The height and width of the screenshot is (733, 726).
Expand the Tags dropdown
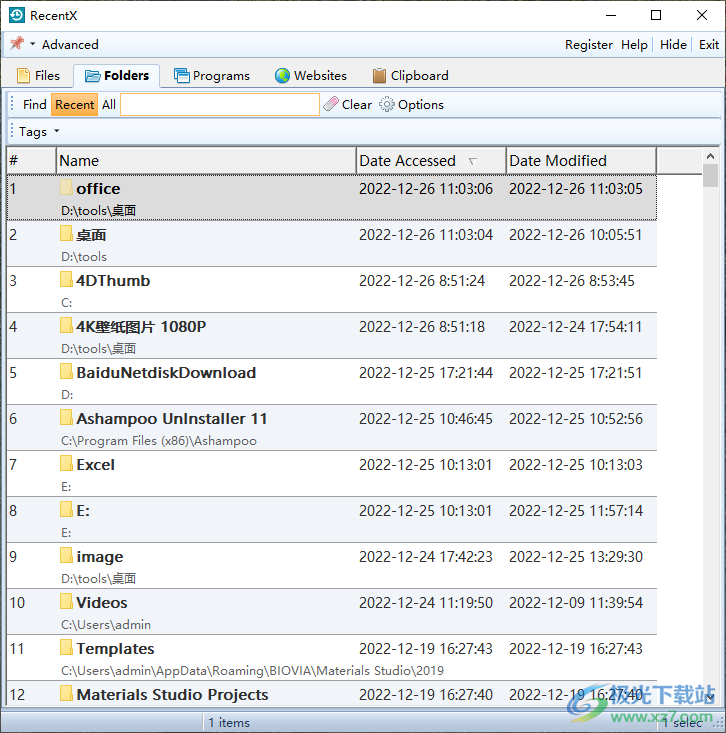coord(39,131)
